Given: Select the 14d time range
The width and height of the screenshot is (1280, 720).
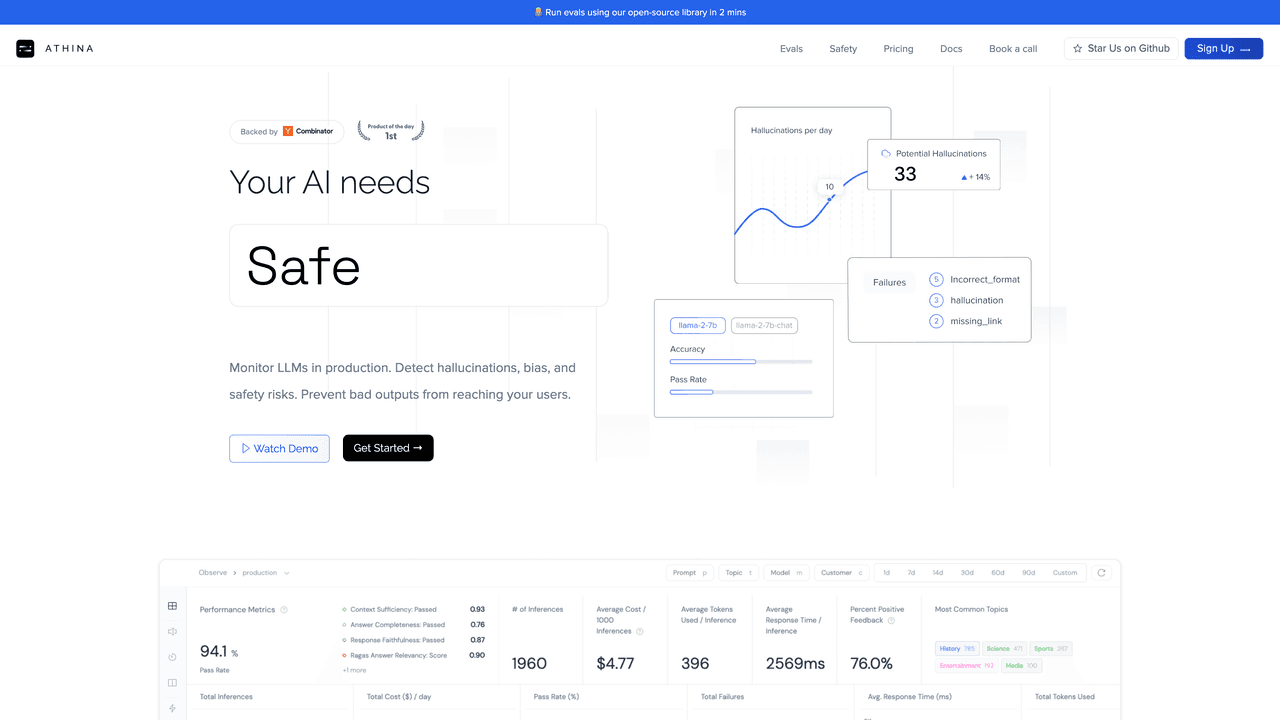Looking at the screenshot, I should click(x=937, y=573).
